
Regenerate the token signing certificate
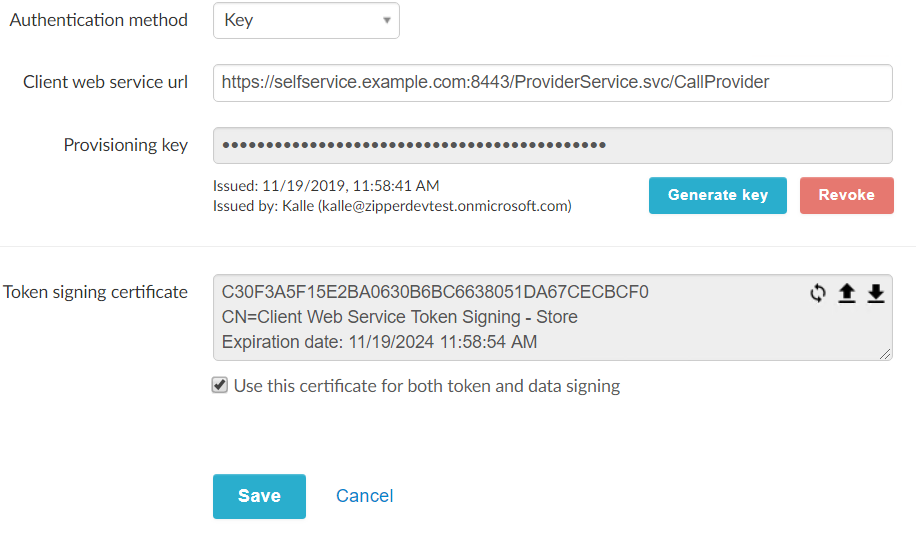point(818,293)
